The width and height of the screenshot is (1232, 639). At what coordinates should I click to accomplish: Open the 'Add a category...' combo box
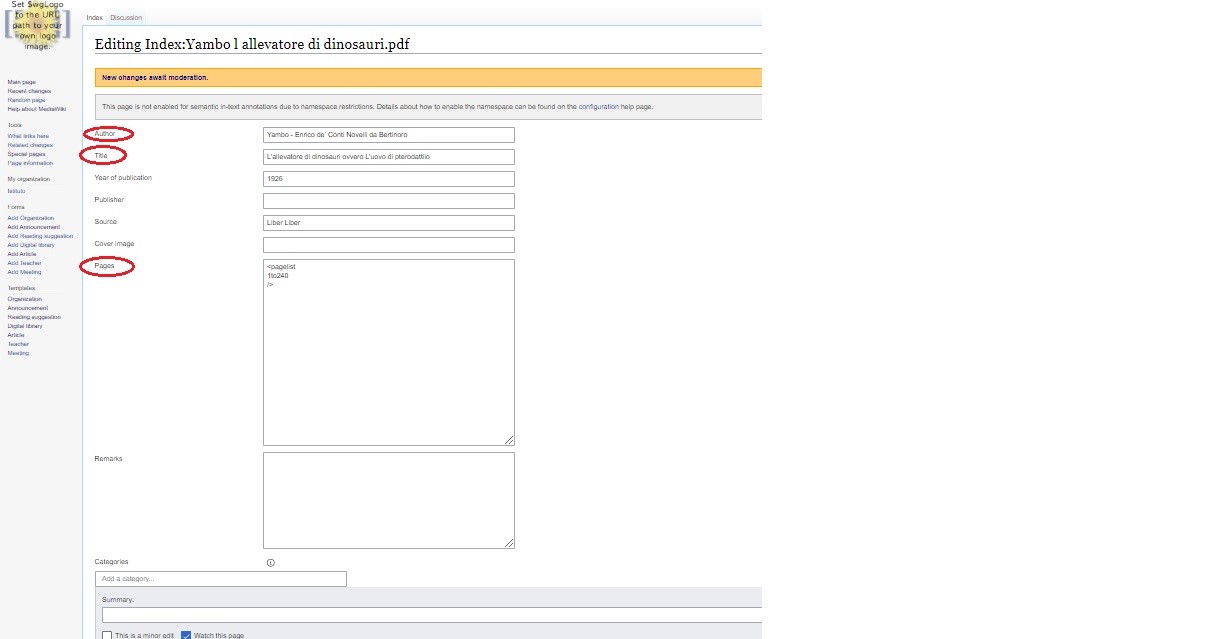tap(220, 579)
